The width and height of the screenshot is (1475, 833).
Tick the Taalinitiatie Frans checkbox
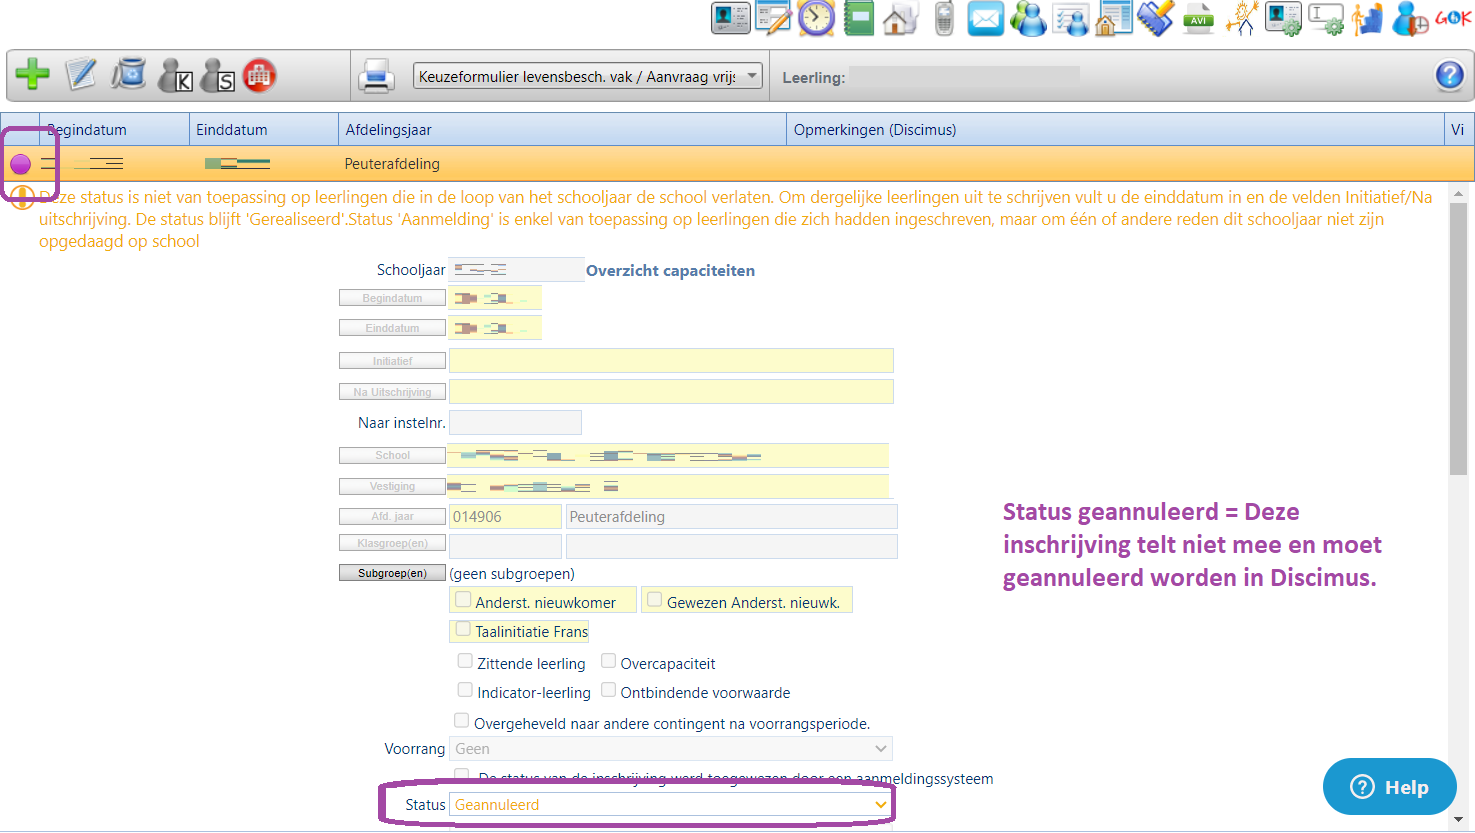(x=463, y=630)
